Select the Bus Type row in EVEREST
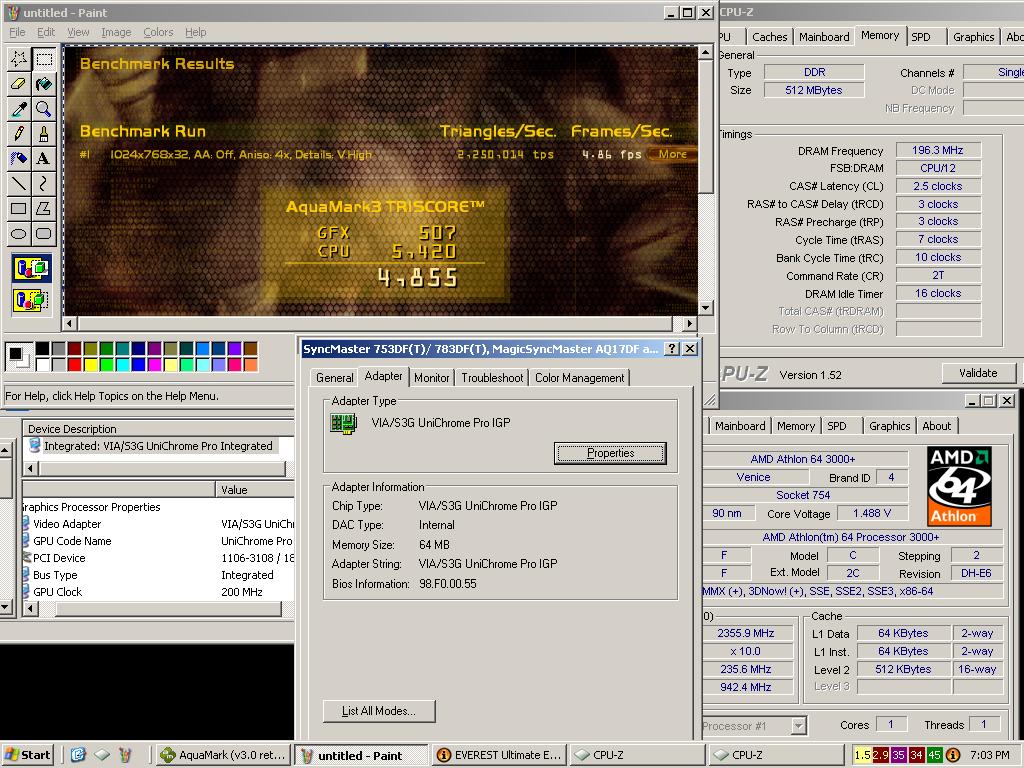Screen dimensions: 1024x768 (x=157, y=575)
